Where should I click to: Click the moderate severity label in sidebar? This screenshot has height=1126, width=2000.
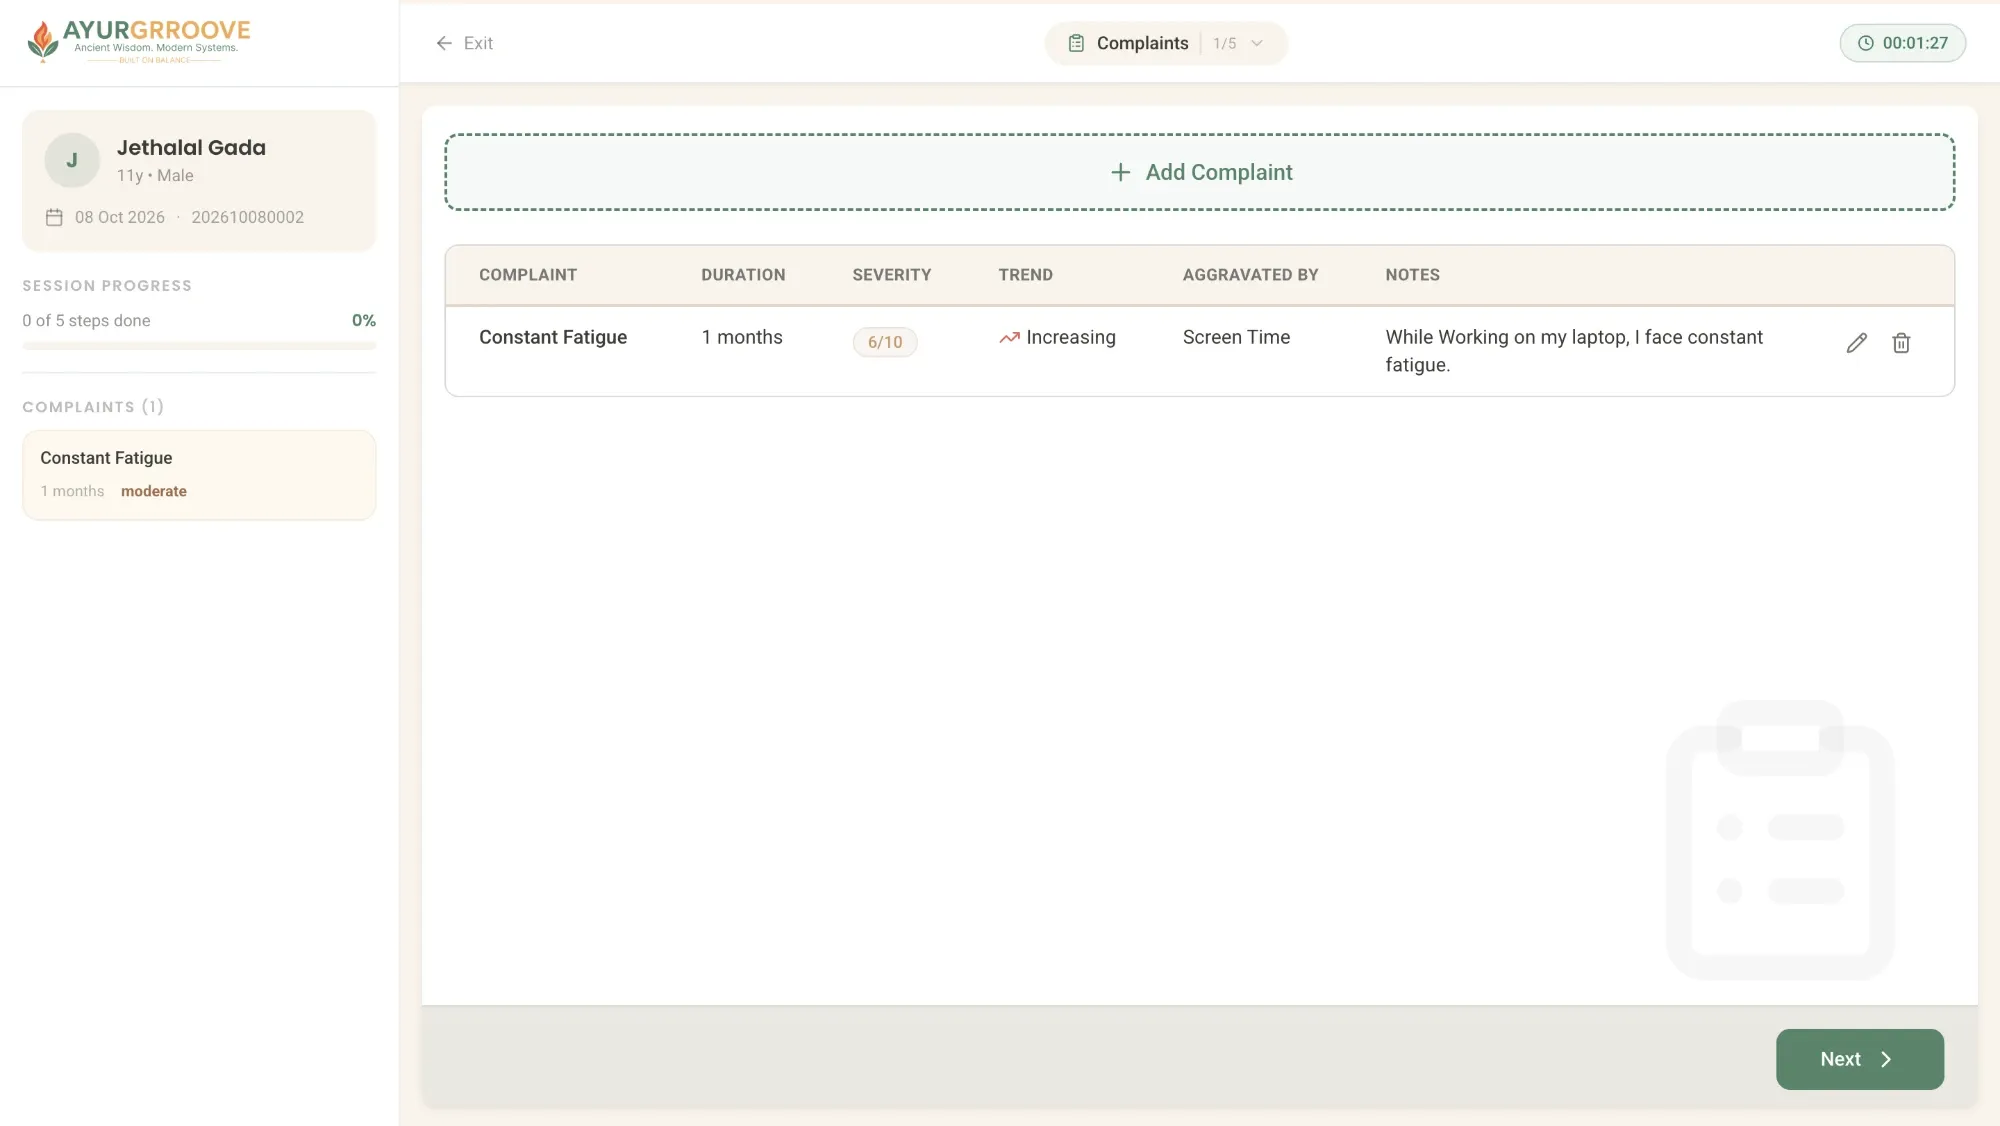coord(154,491)
